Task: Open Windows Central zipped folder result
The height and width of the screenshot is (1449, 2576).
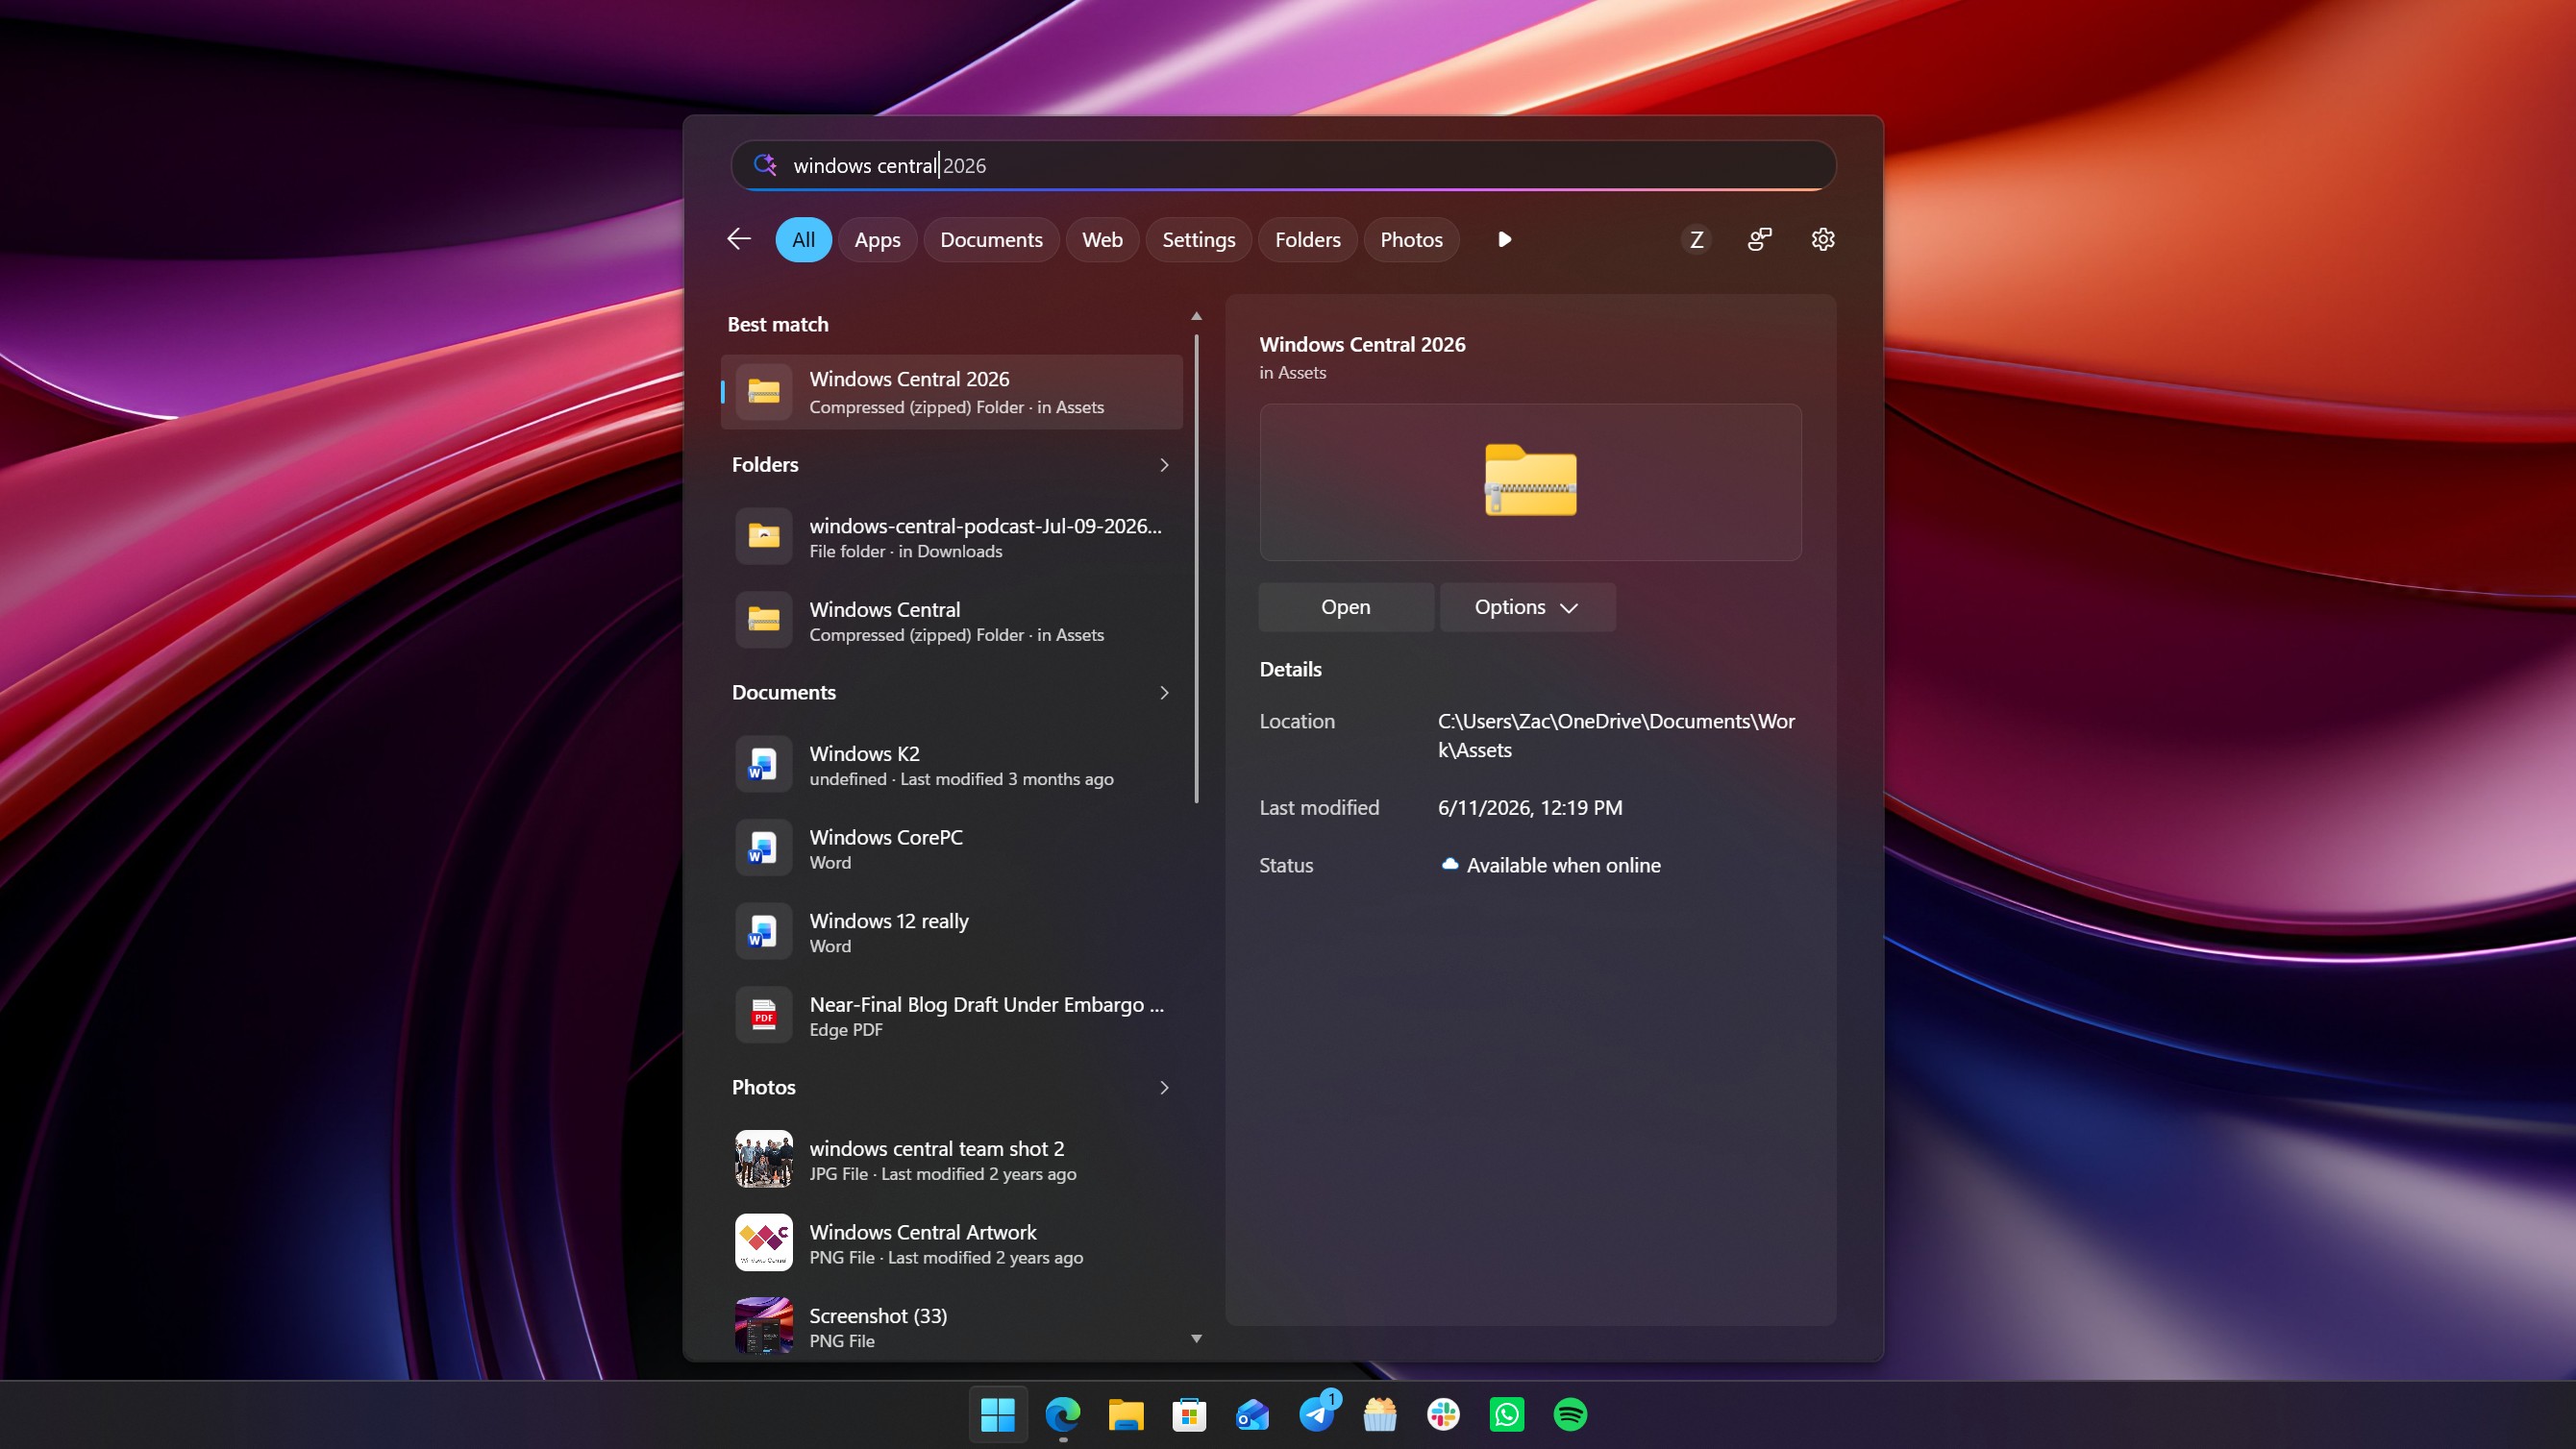Action: 951,620
